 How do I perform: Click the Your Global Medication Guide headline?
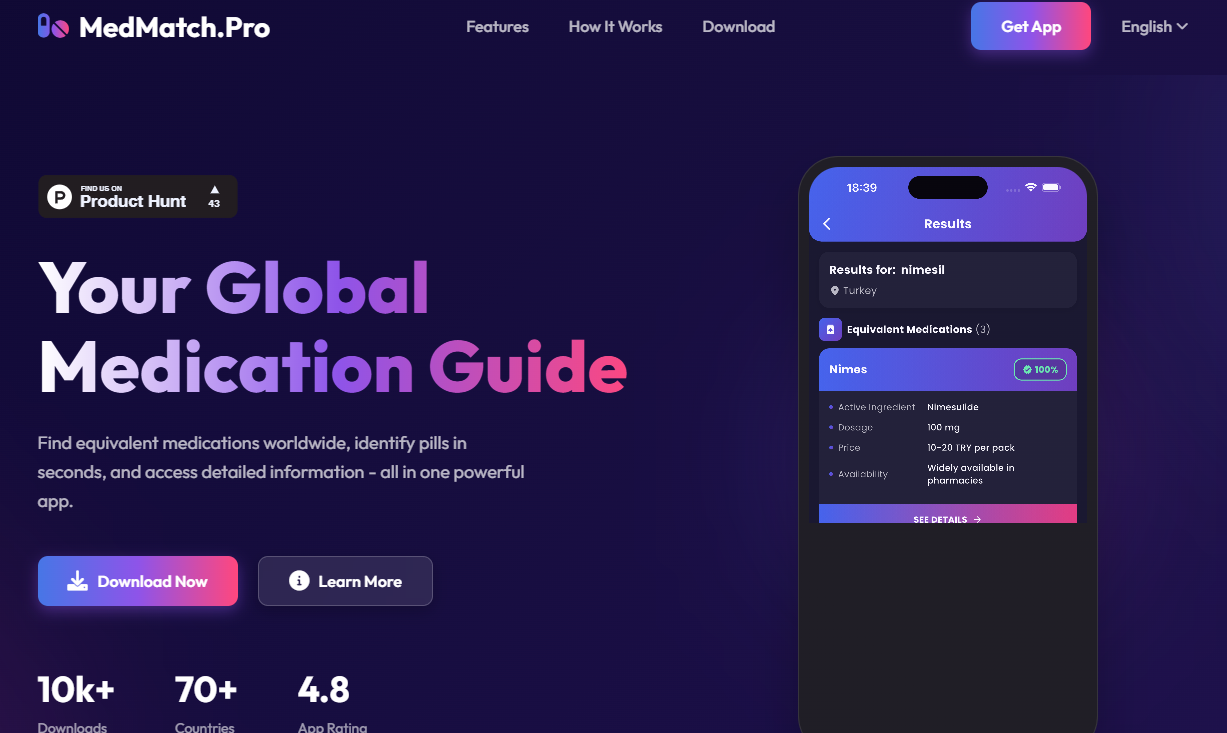[x=332, y=328]
